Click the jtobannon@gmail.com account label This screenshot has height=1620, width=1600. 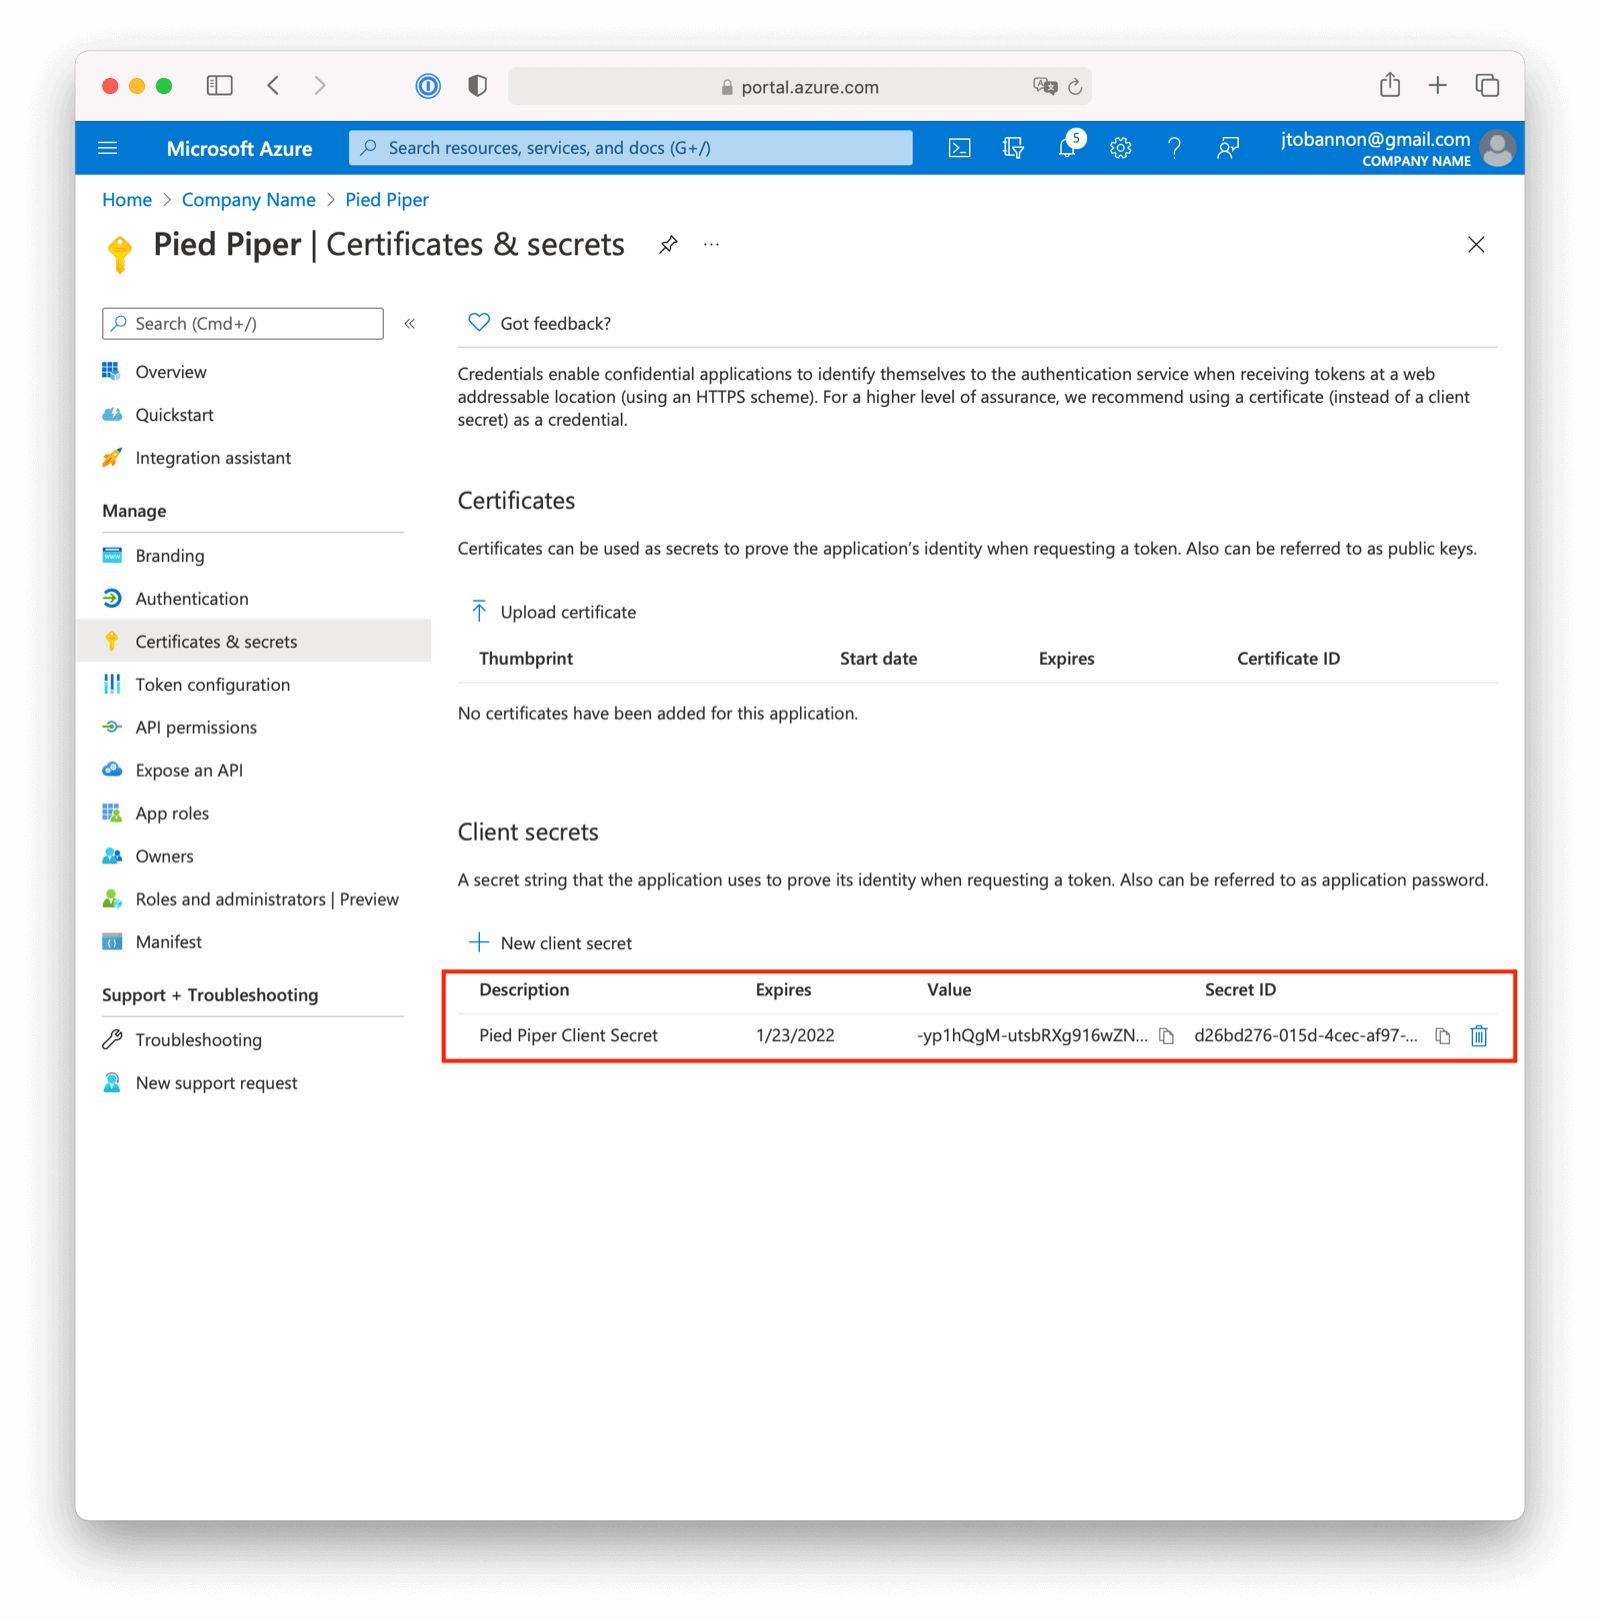click(x=1375, y=139)
